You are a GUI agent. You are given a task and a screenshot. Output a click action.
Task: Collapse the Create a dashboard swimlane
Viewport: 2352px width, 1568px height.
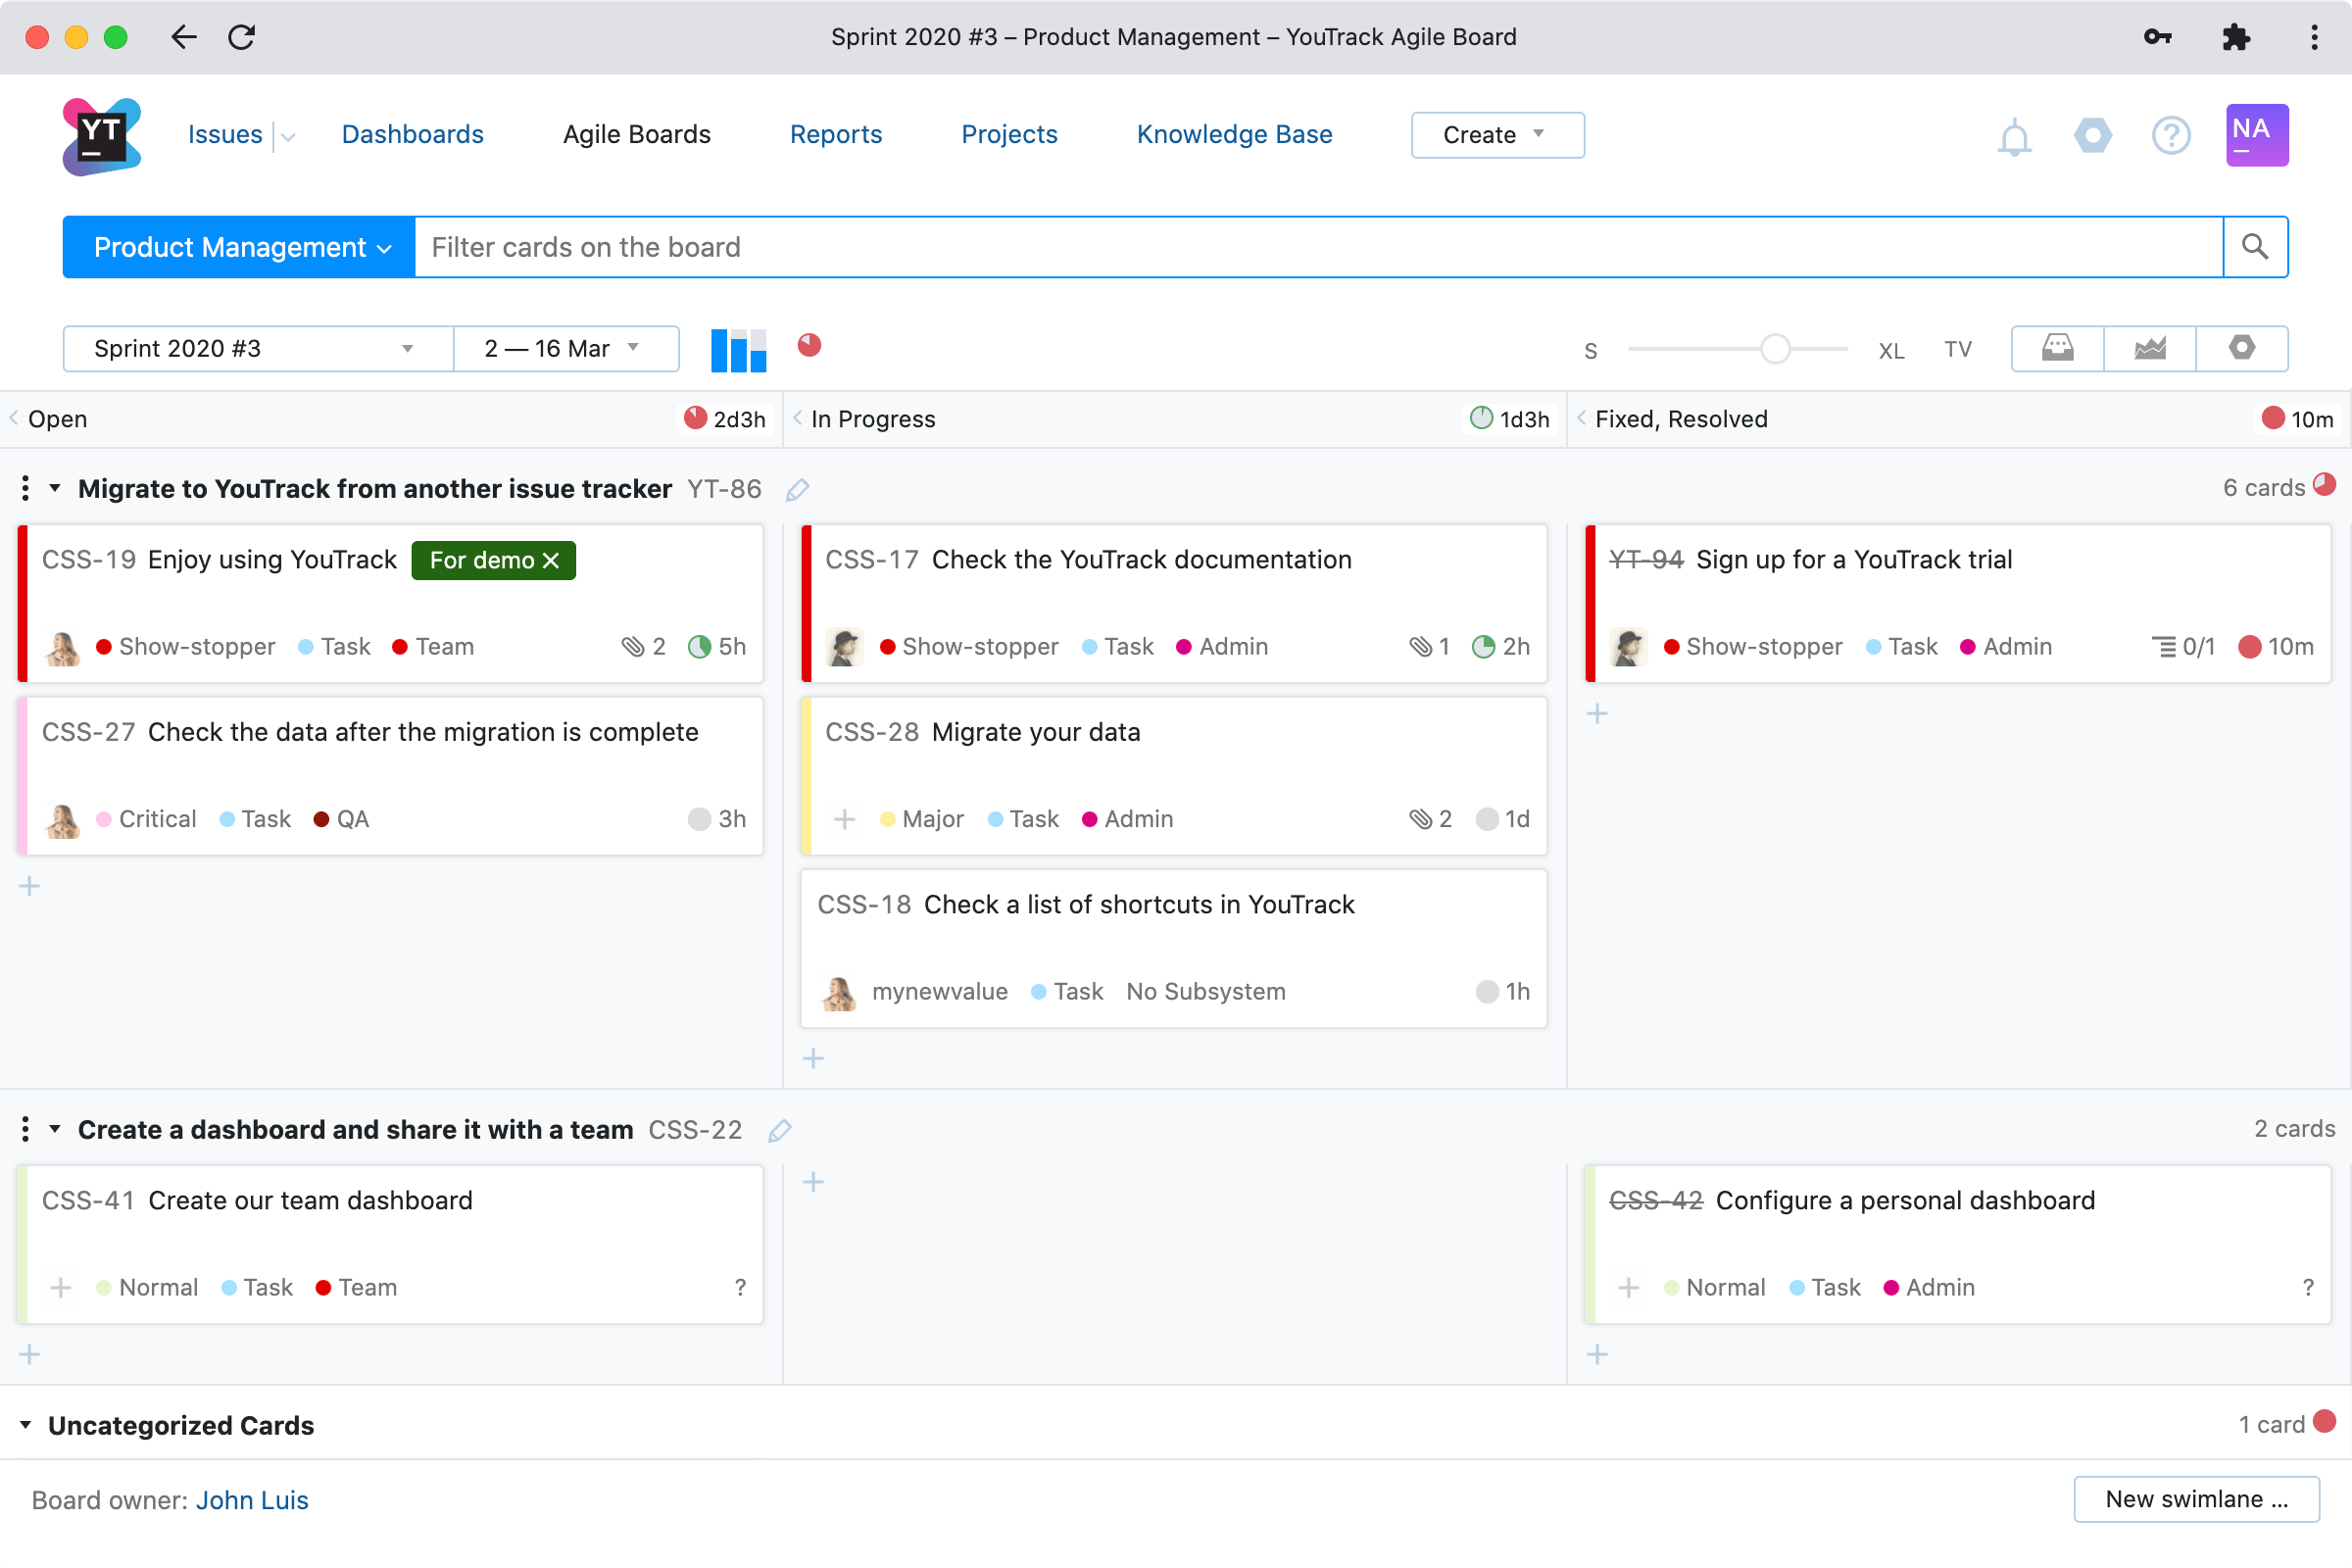(x=54, y=1129)
